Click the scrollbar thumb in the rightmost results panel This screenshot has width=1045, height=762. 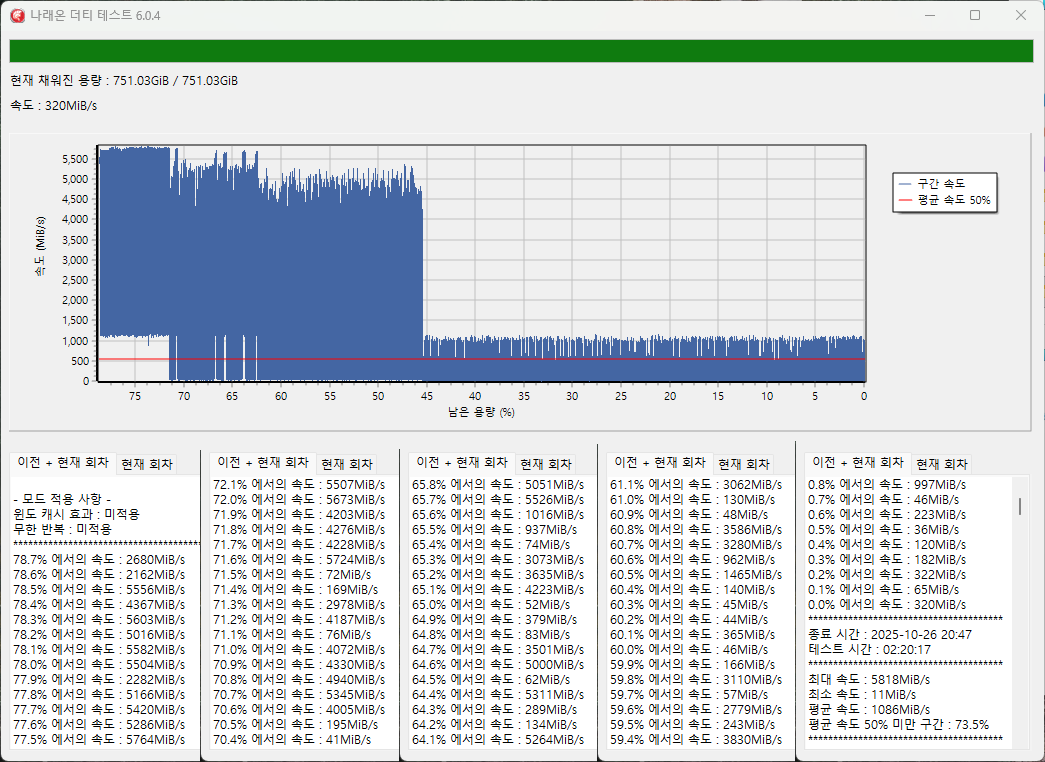(x=1019, y=506)
